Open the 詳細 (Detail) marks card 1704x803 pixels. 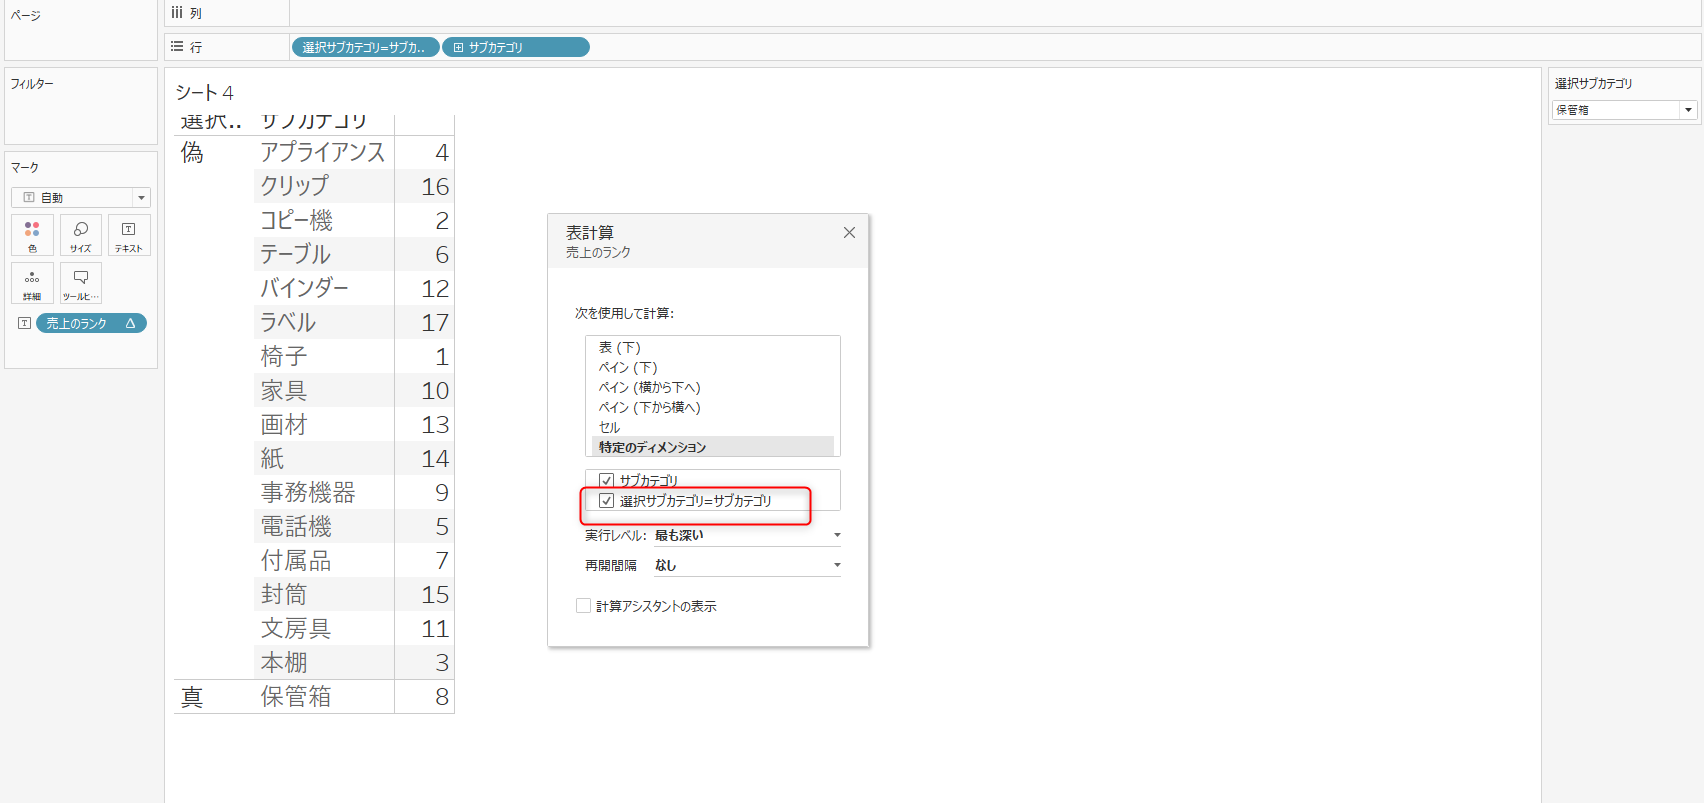pyautogui.click(x=32, y=283)
